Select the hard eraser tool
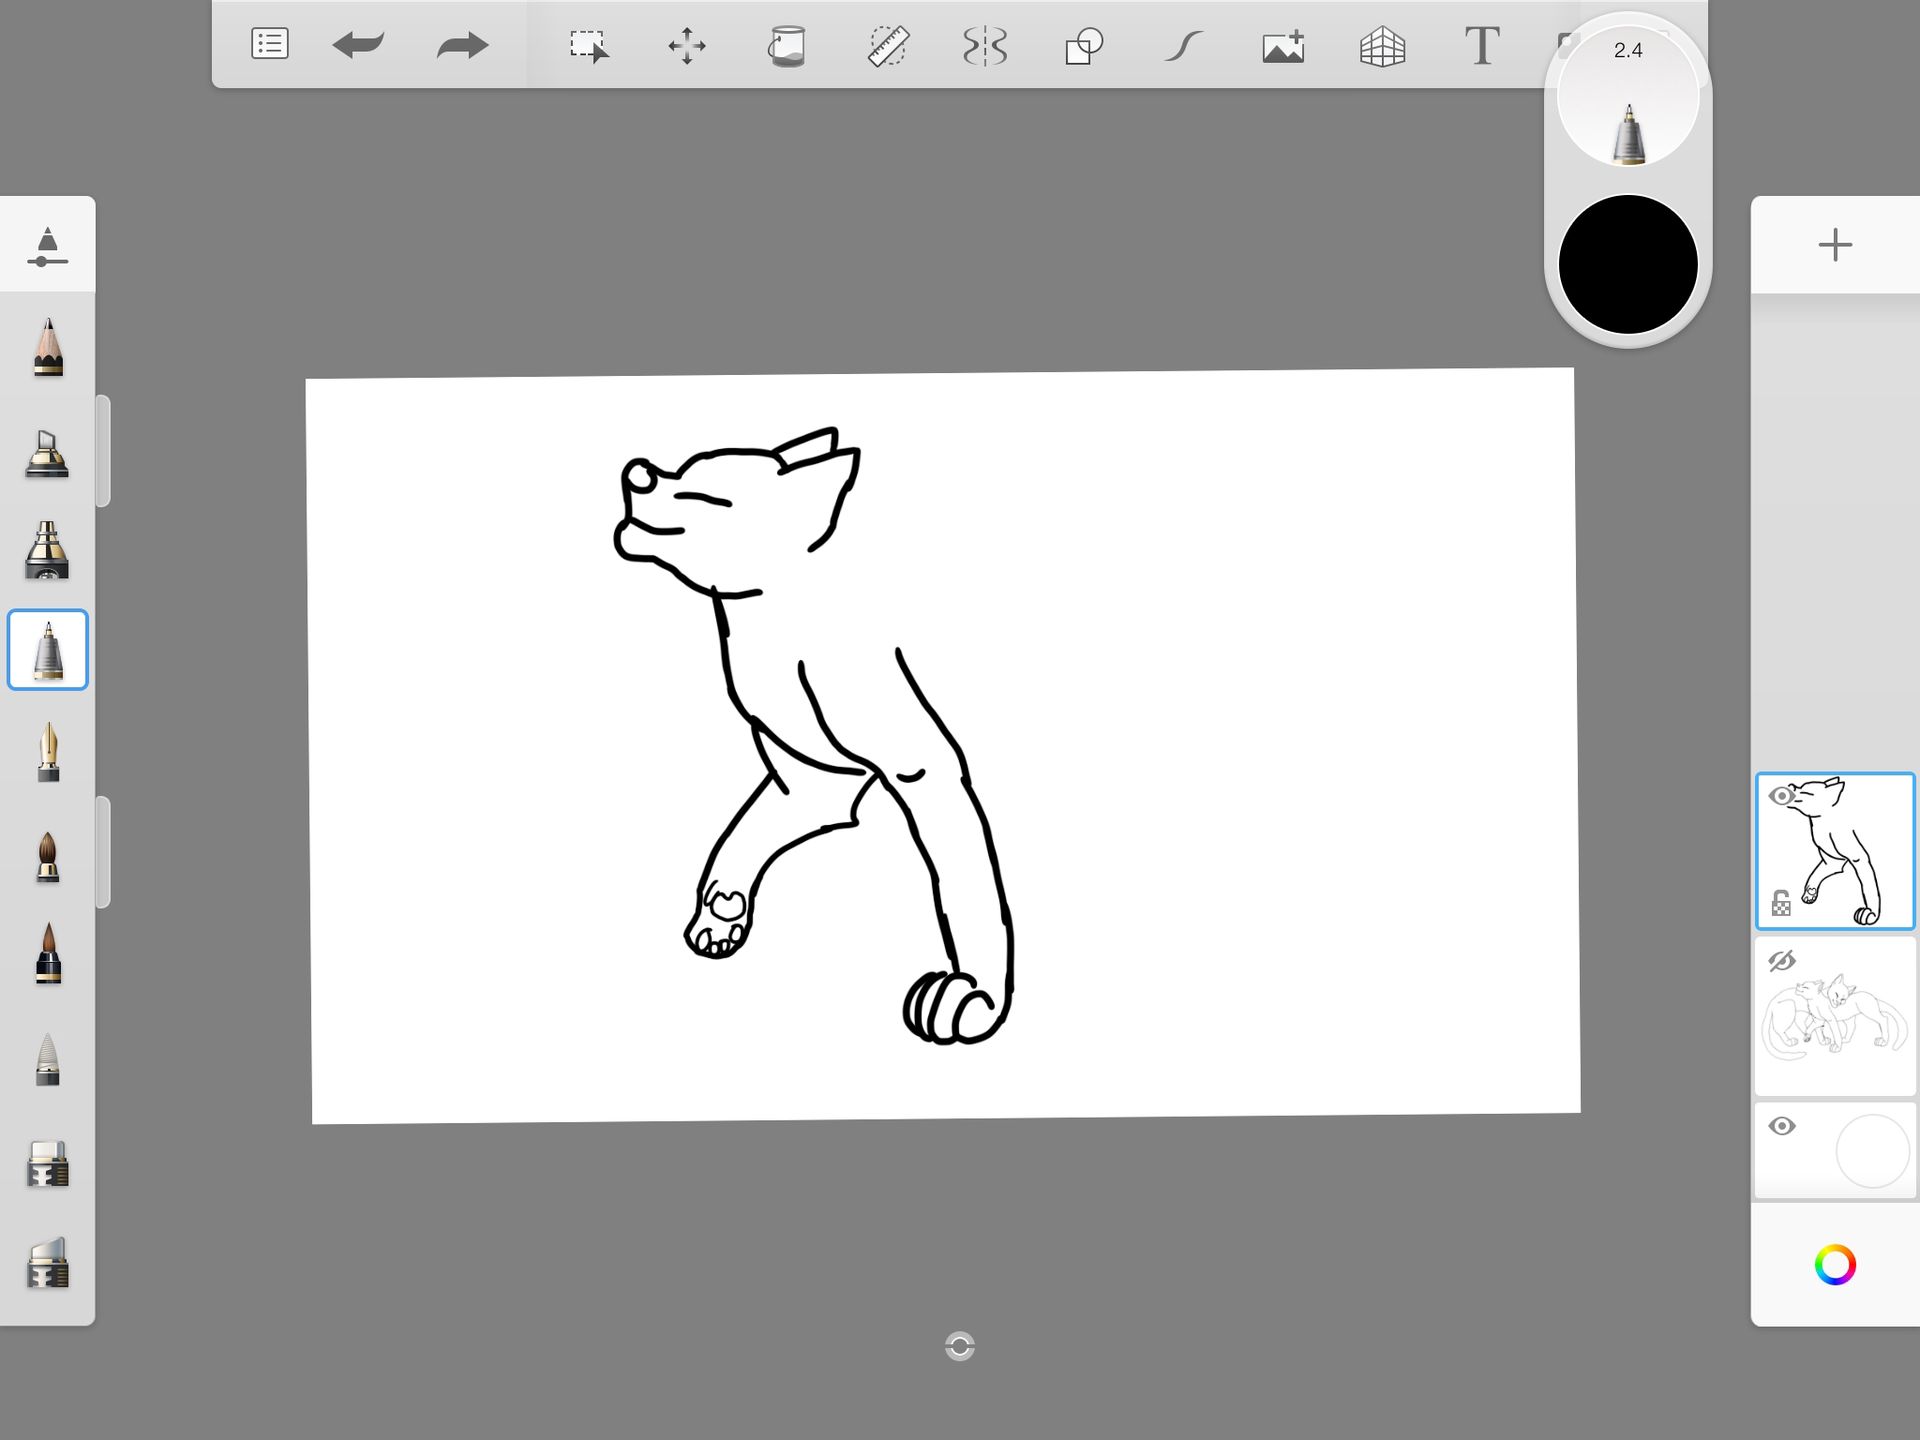This screenshot has width=1920, height=1440. pos(48,1164)
